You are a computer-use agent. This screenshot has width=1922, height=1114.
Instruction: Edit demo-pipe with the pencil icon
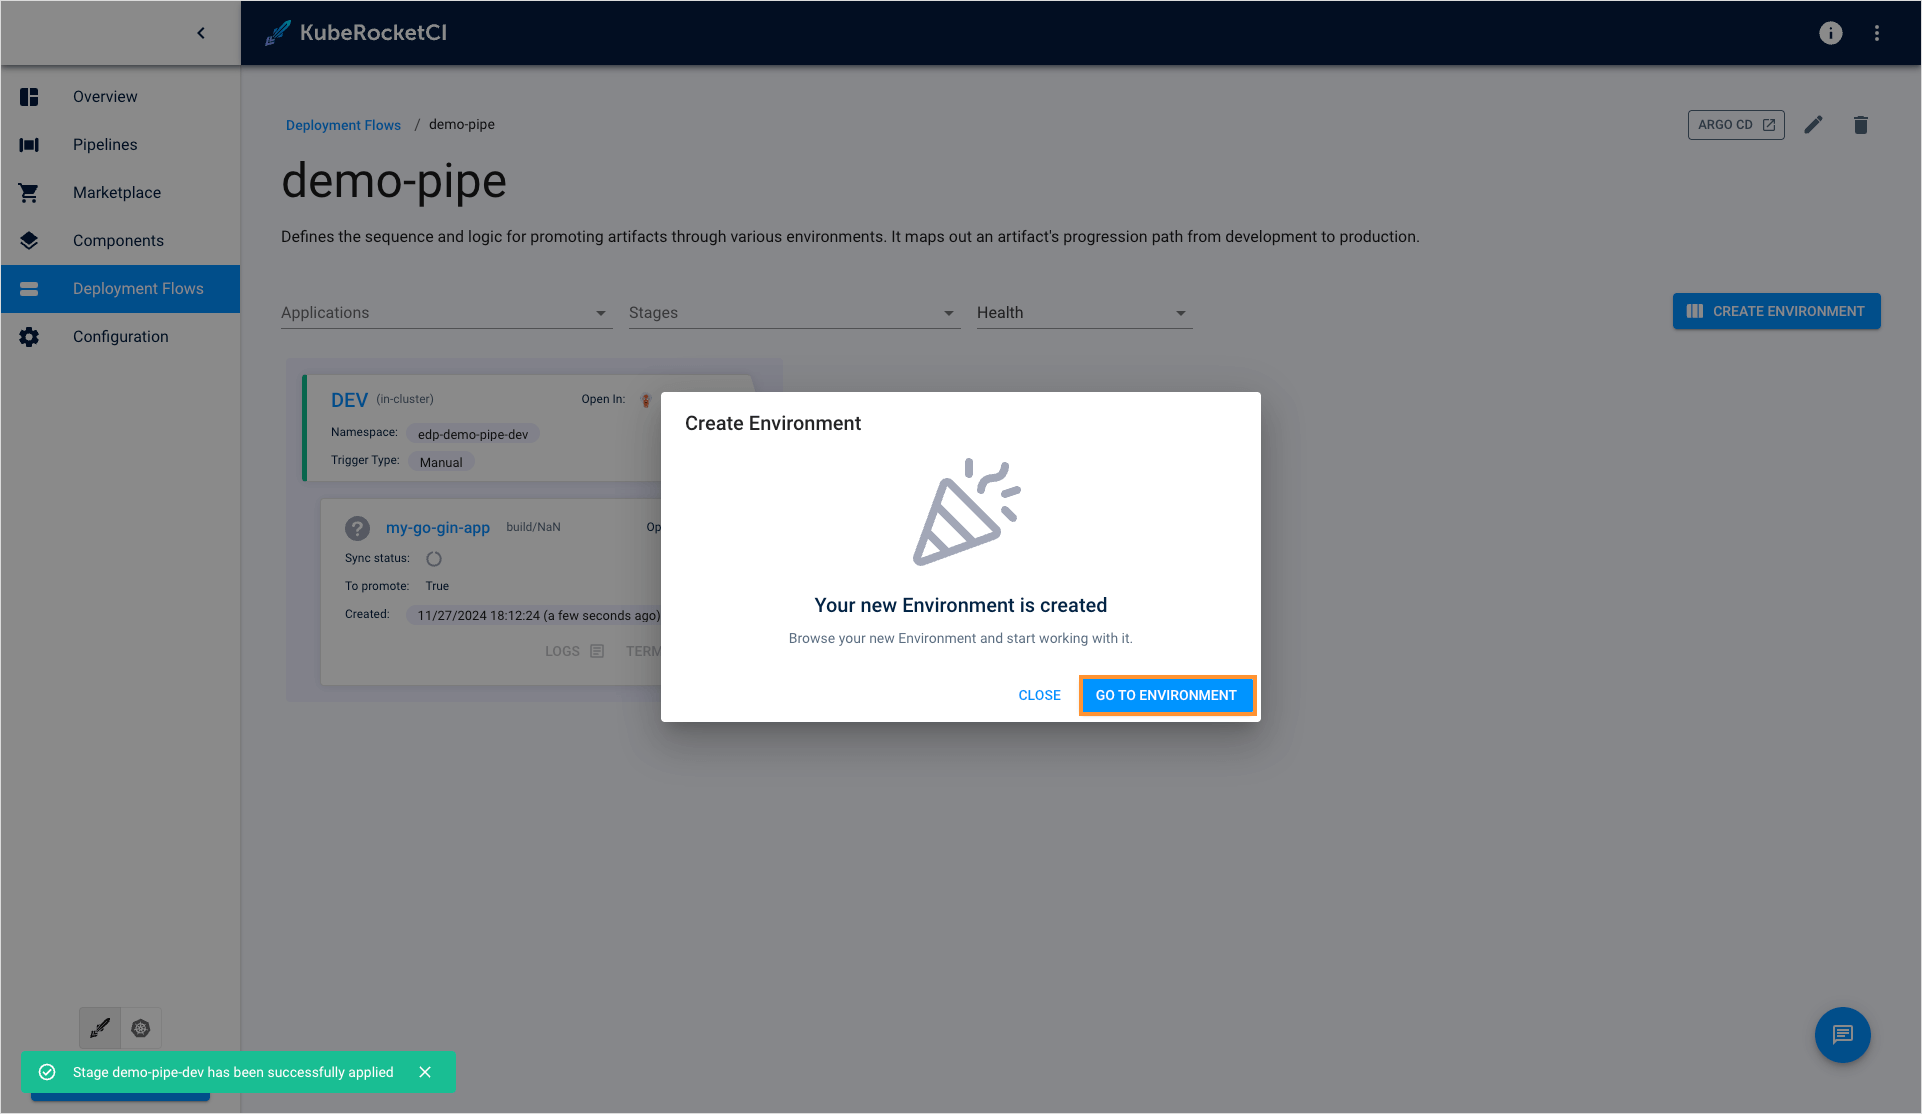[x=1813, y=125]
